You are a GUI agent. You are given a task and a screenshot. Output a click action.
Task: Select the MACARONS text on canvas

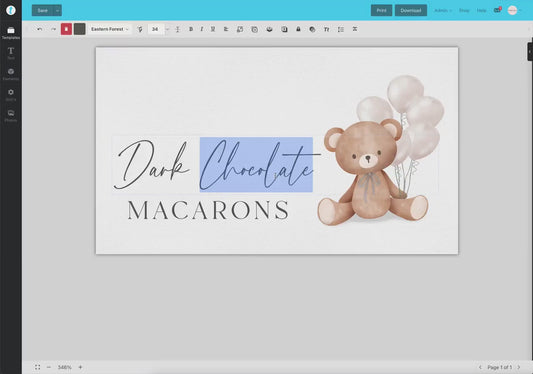(208, 210)
